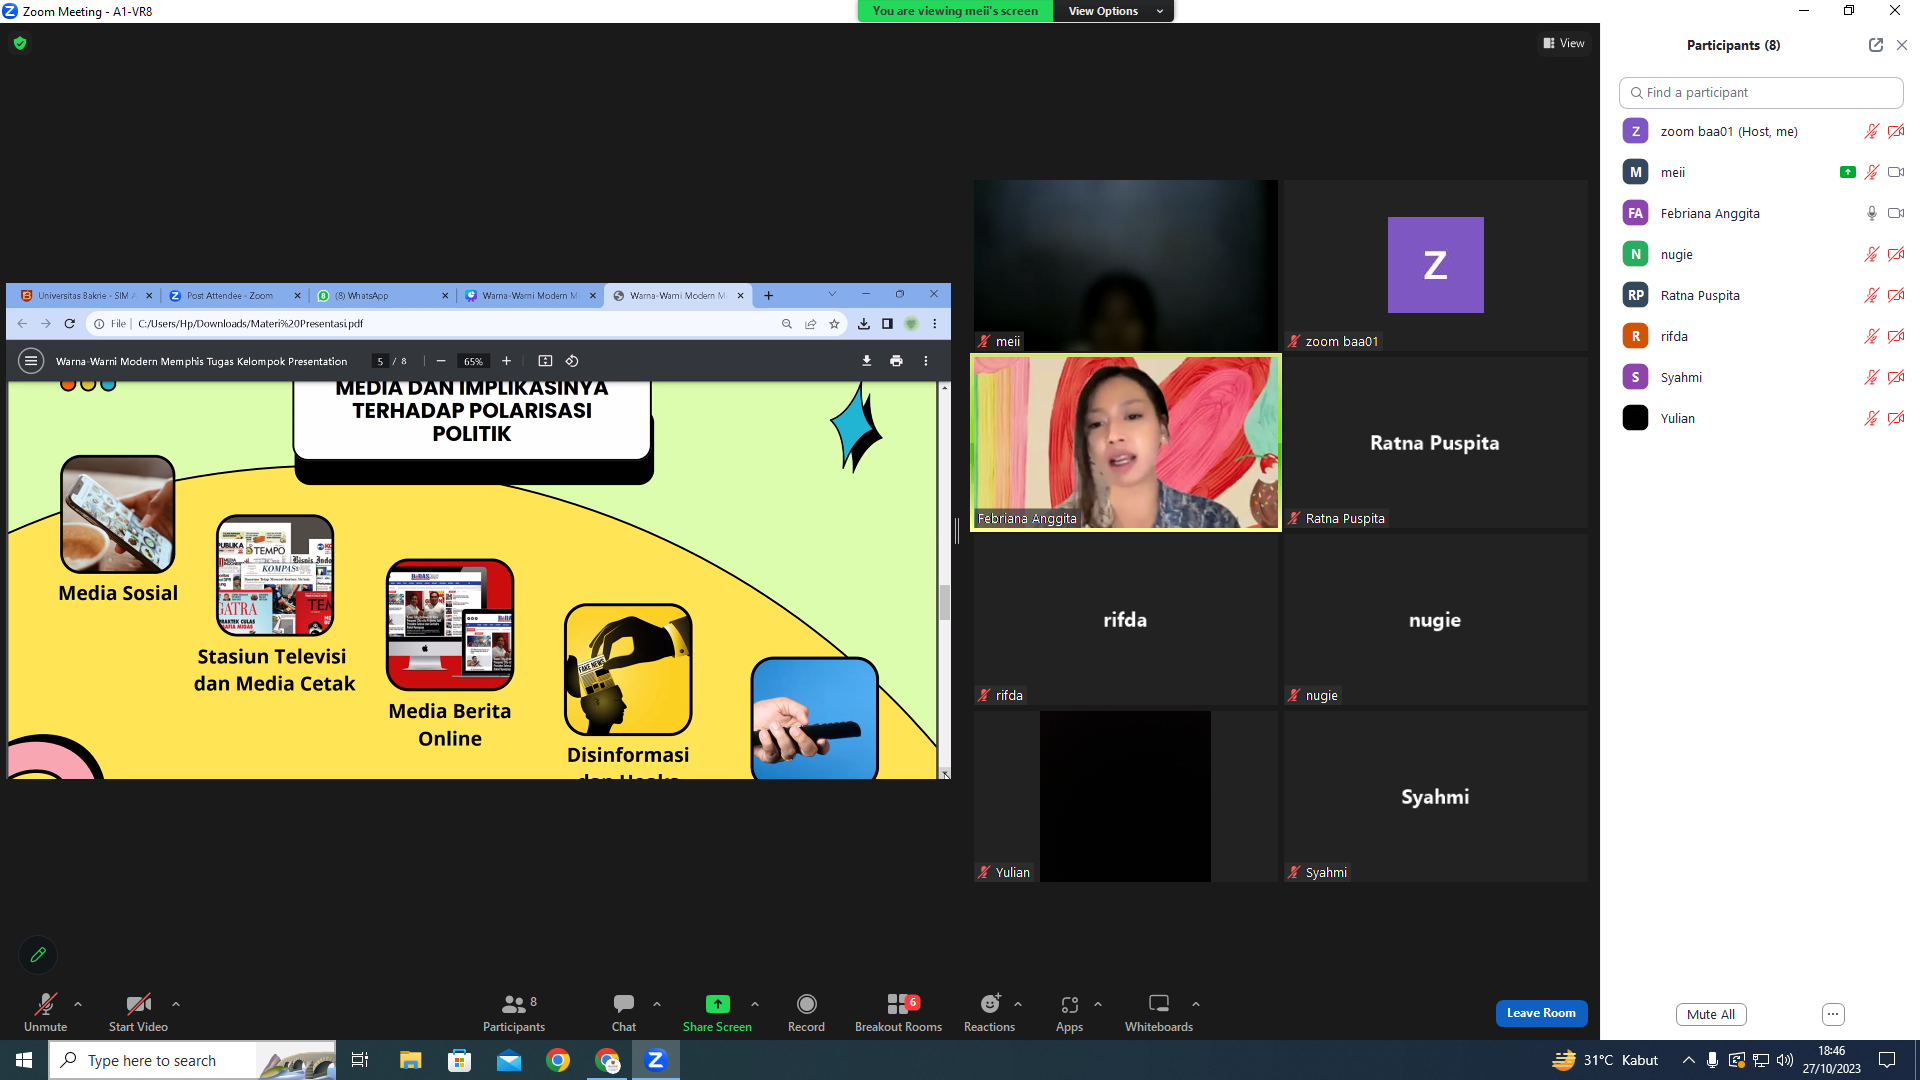1920x1080 pixels.
Task: Click the PDF vertical scrollbar thumb
Action: [944, 602]
